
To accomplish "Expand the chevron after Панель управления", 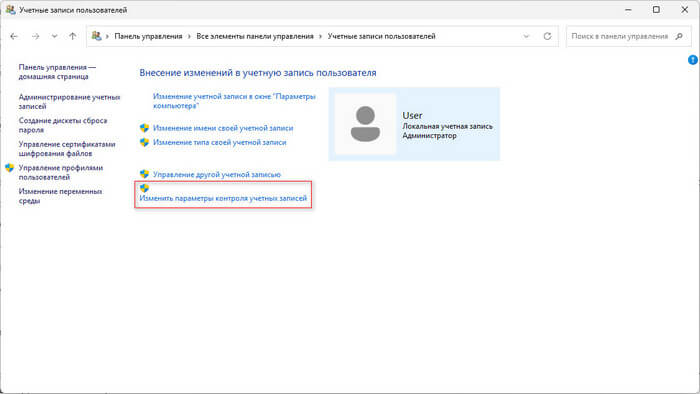I will 189,36.
